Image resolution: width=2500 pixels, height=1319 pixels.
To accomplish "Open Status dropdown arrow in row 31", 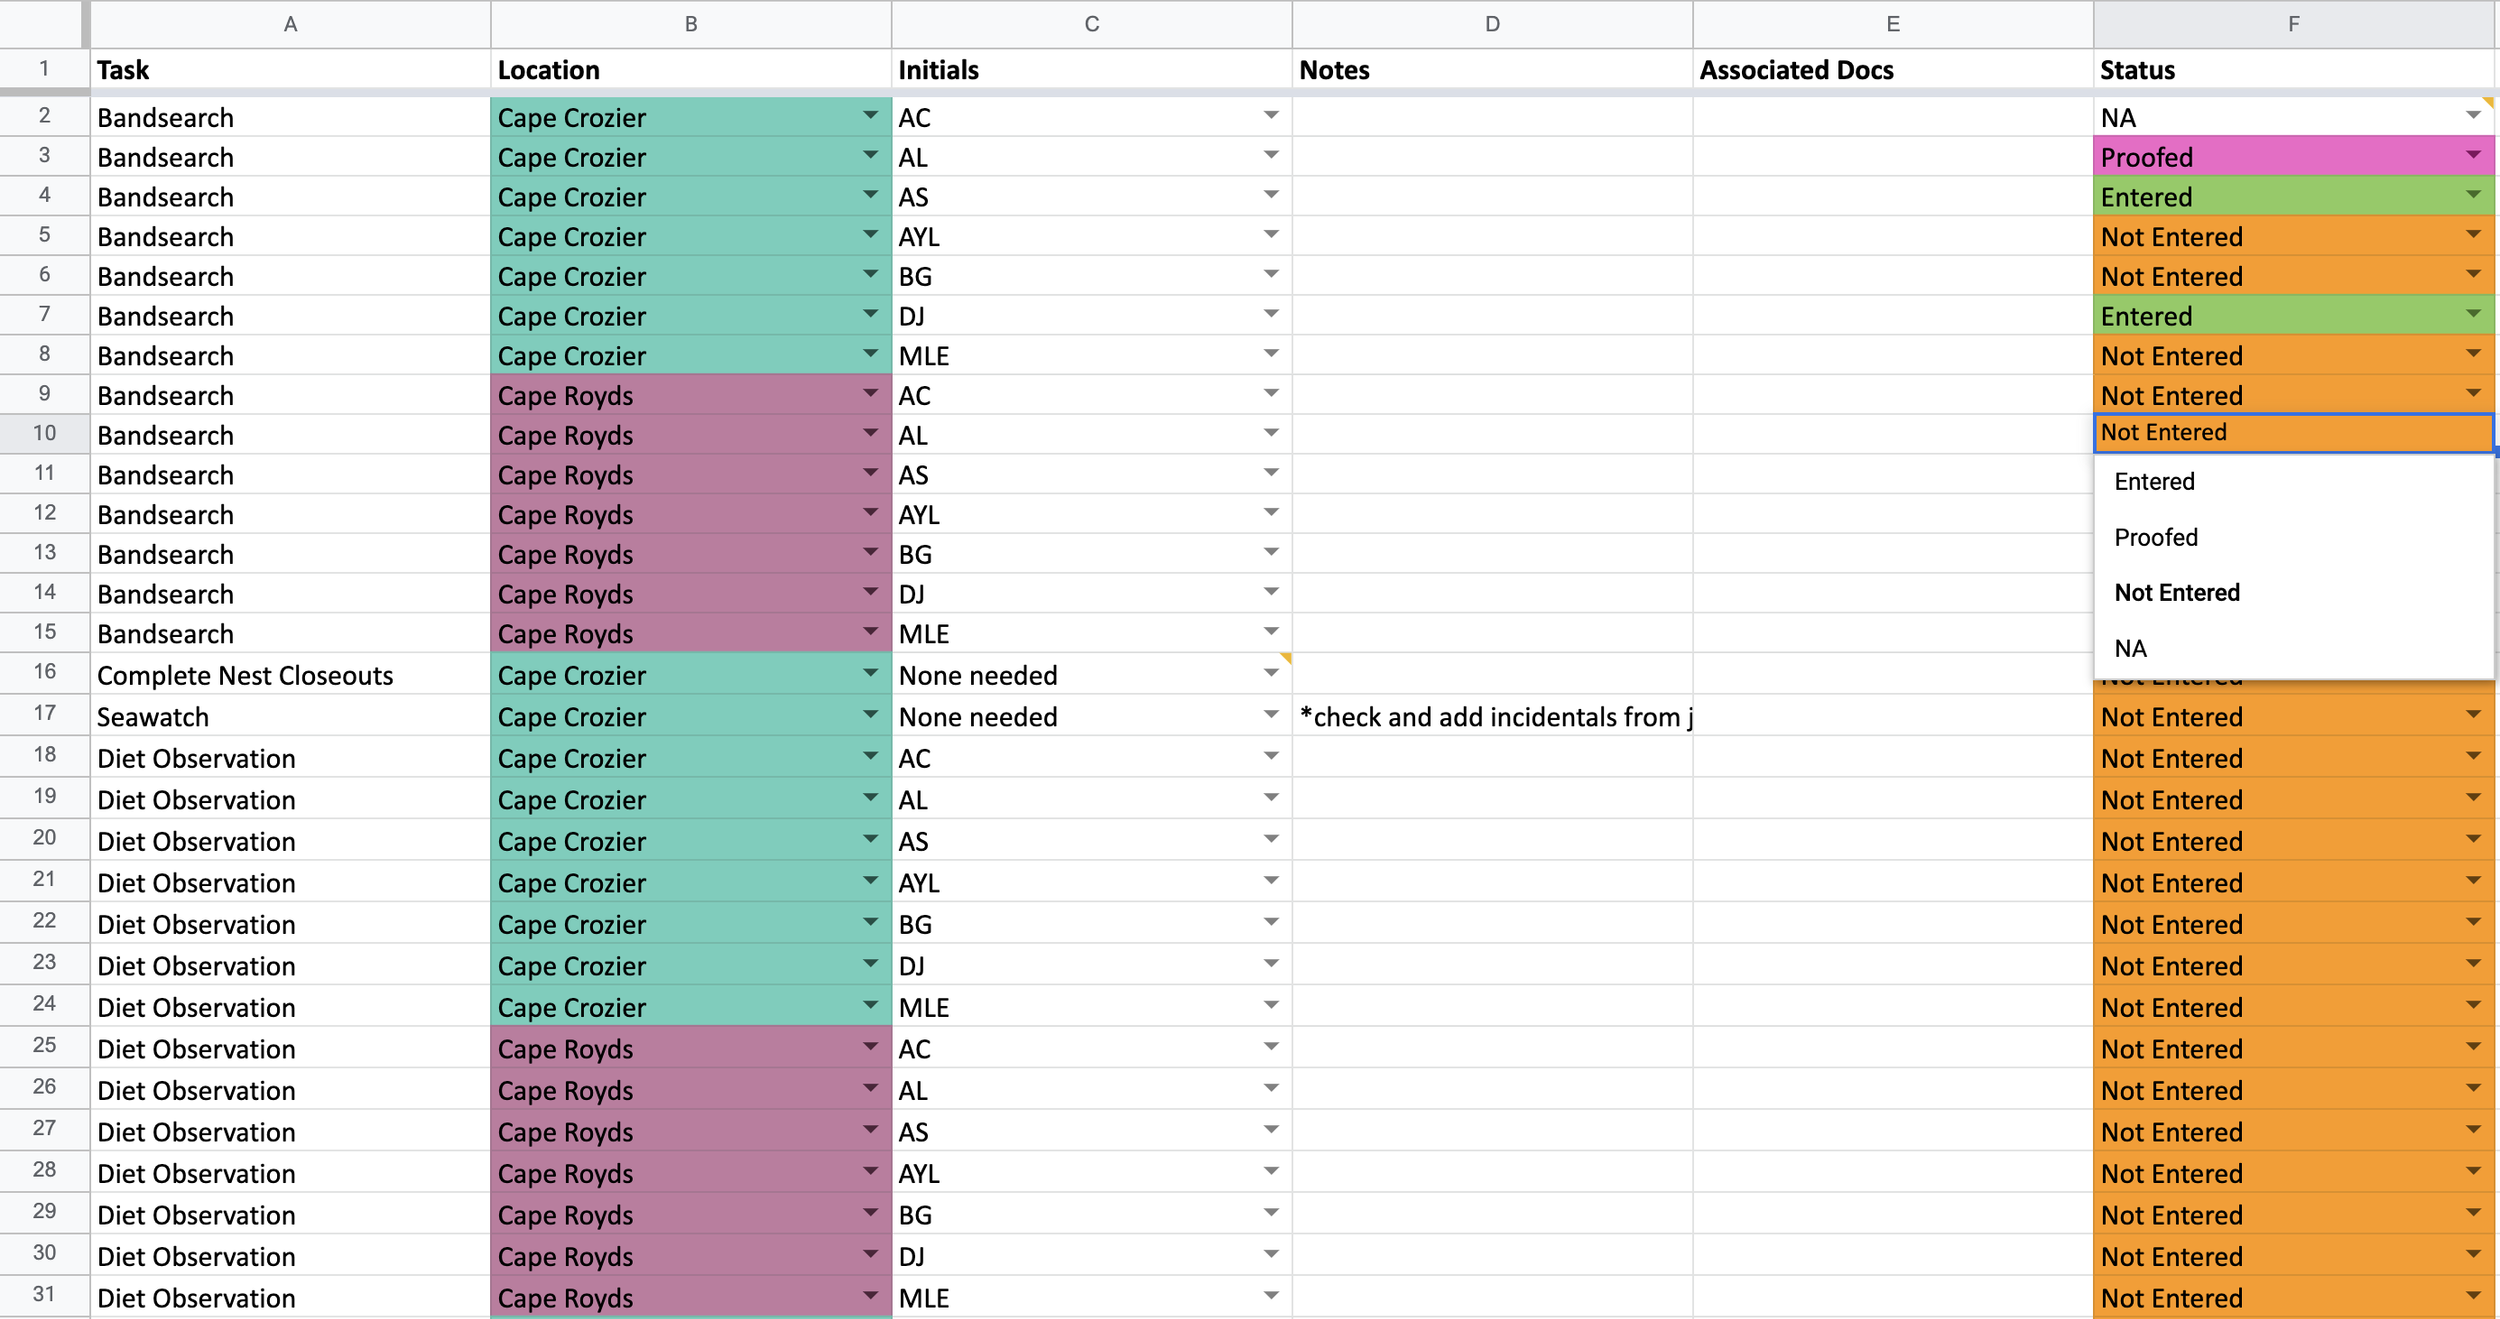I will [x=2472, y=1296].
